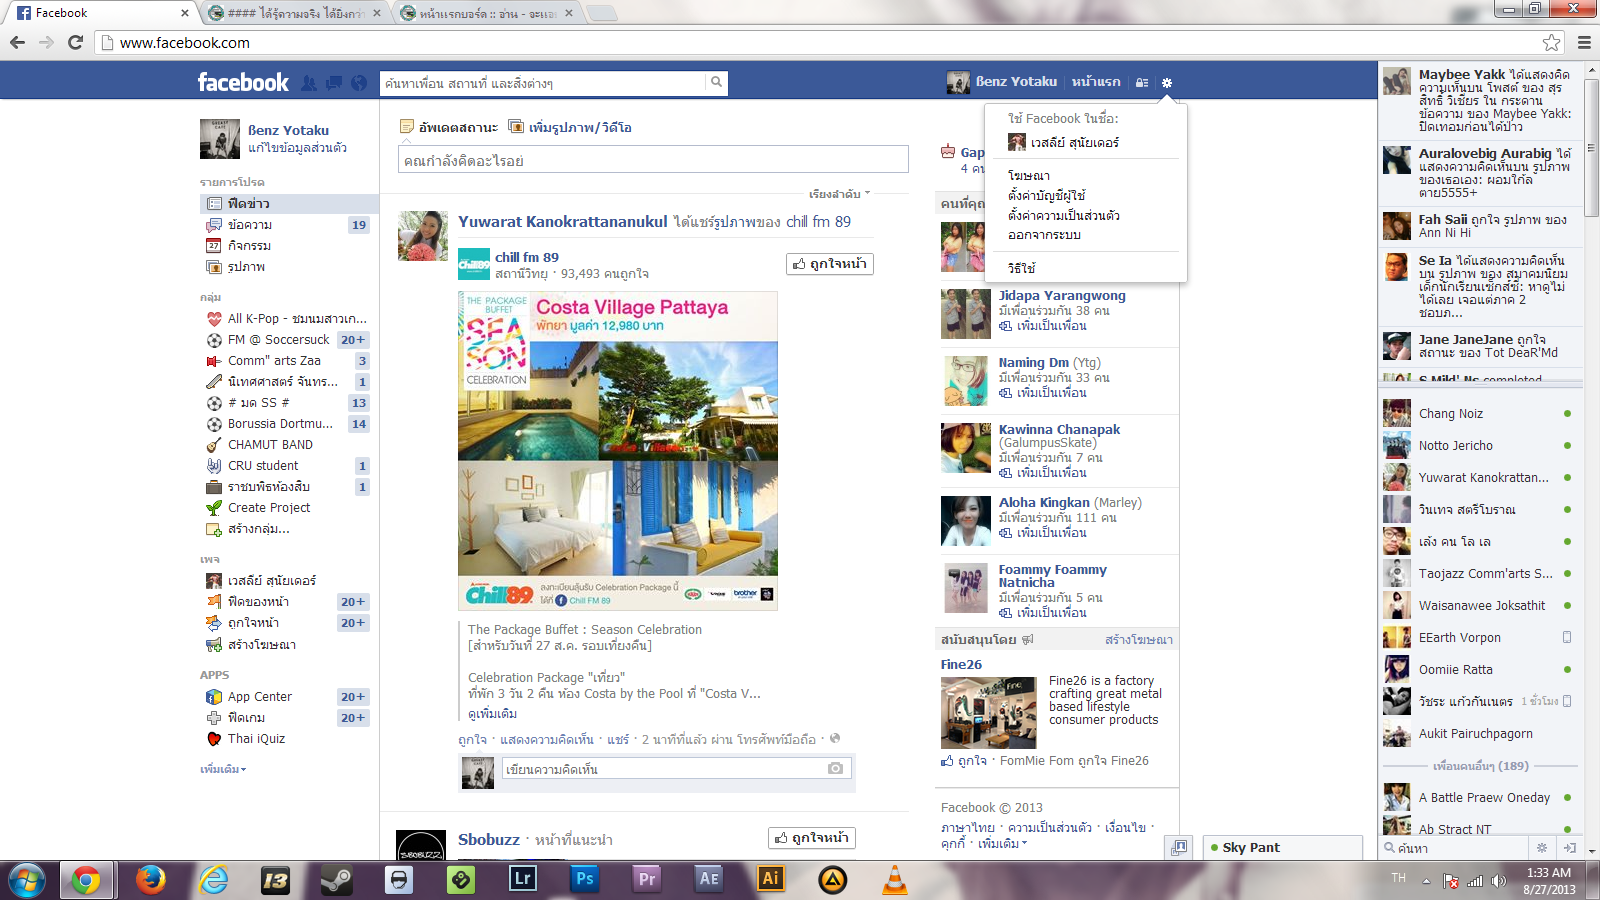This screenshot has height=900, width=1600.
Task: Open help entry at bottom of account menu
Action: (x=1022, y=268)
